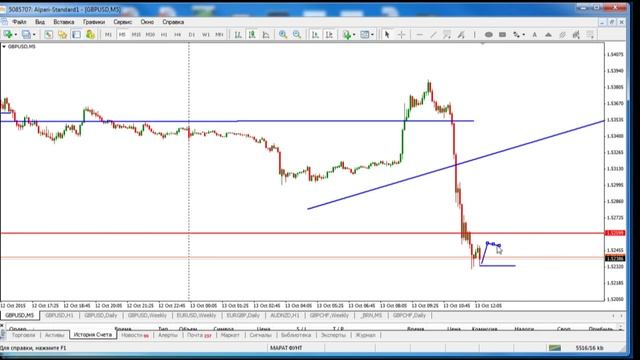The height and width of the screenshot is (360, 640).
Task: Open the Торговля terminal tab
Action: point(23,335)
